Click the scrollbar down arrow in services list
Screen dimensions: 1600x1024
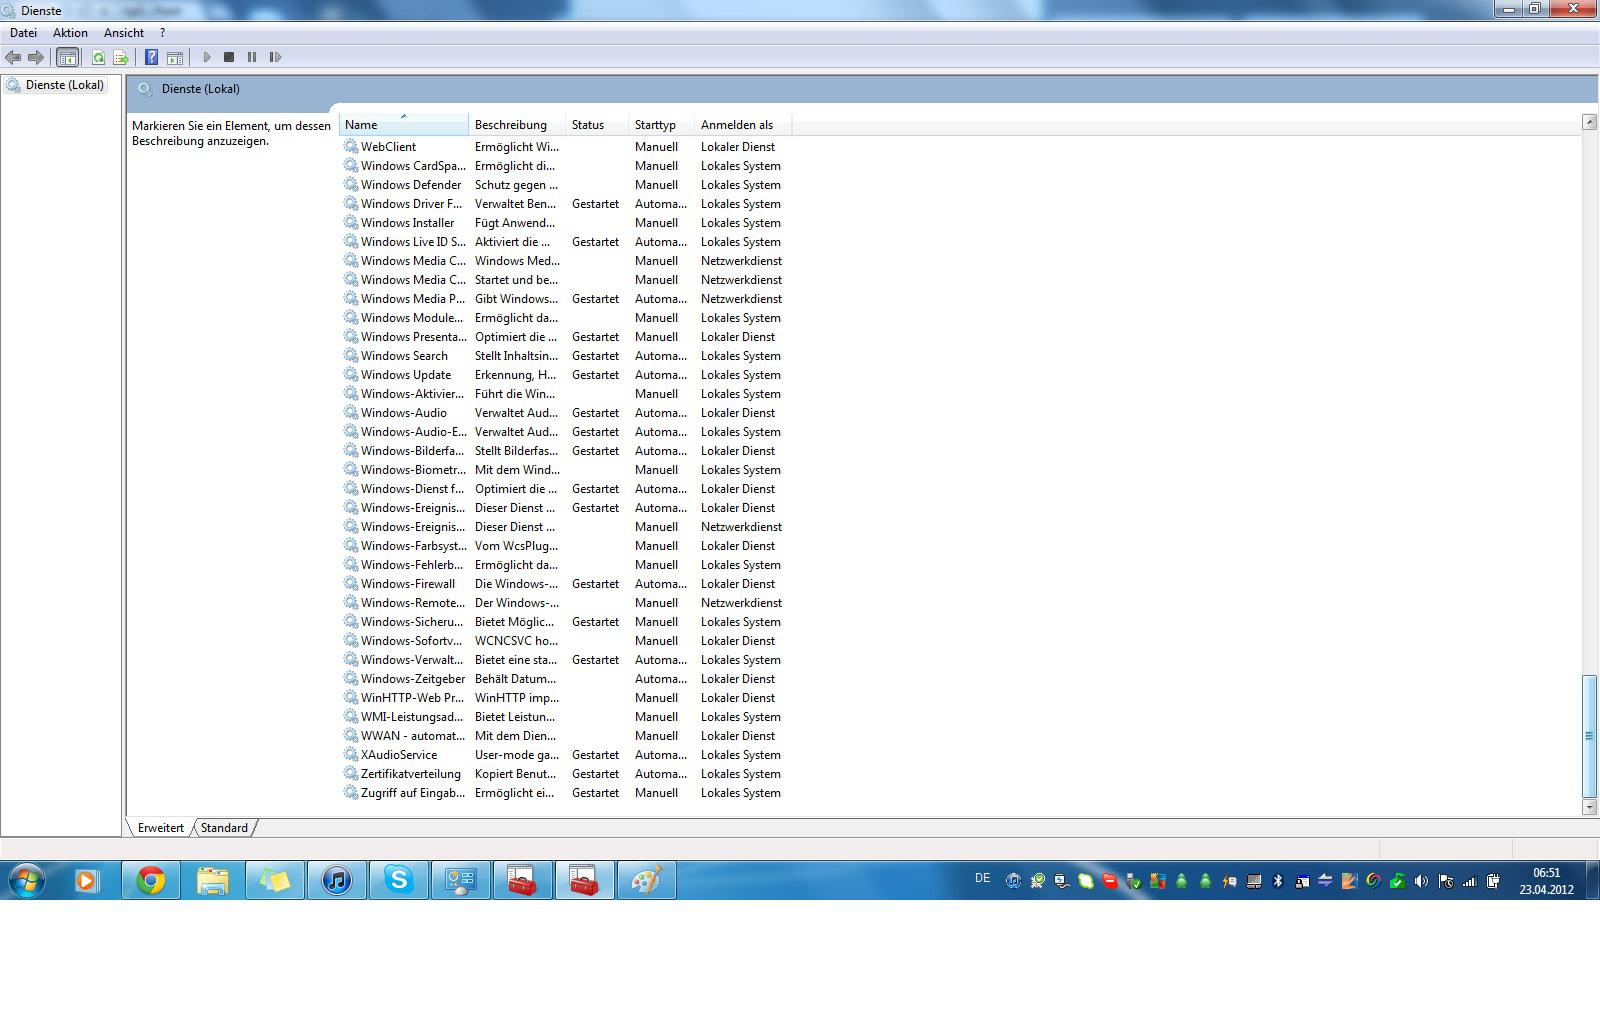point(1589,806)
